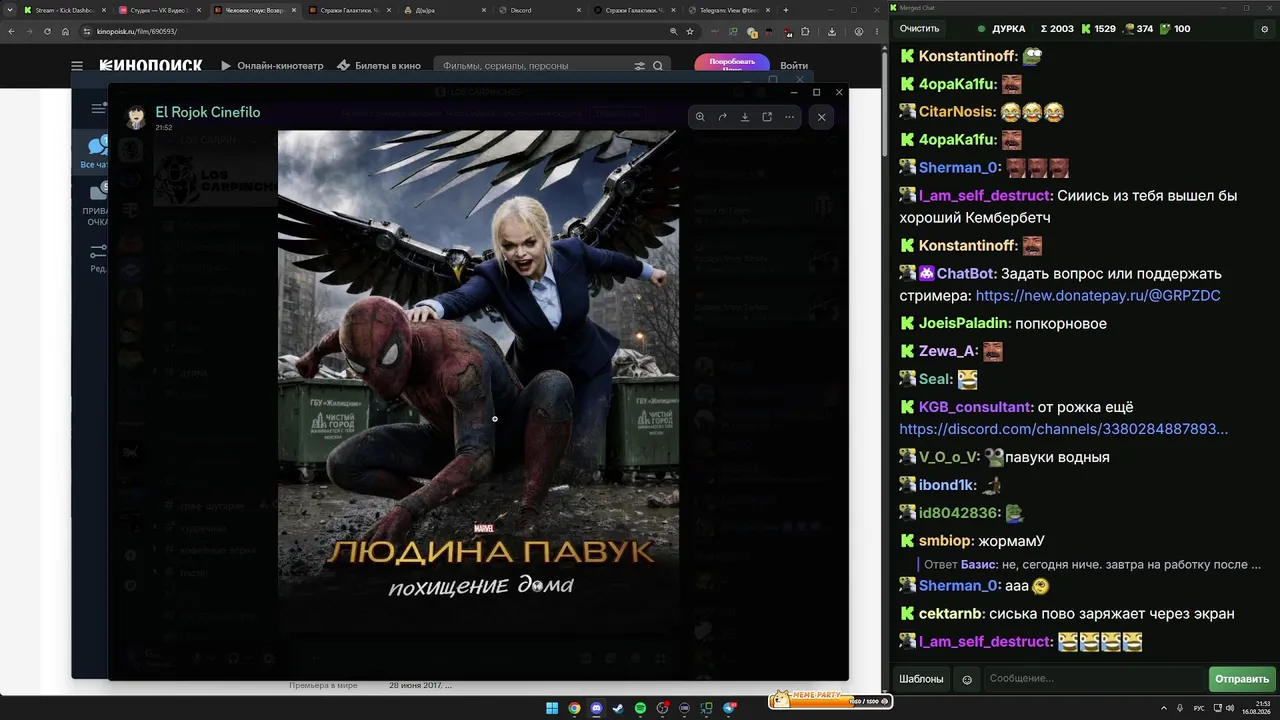Switch to the Telegram browser tab
1280x720 pixels.
(x=730, y=10)
